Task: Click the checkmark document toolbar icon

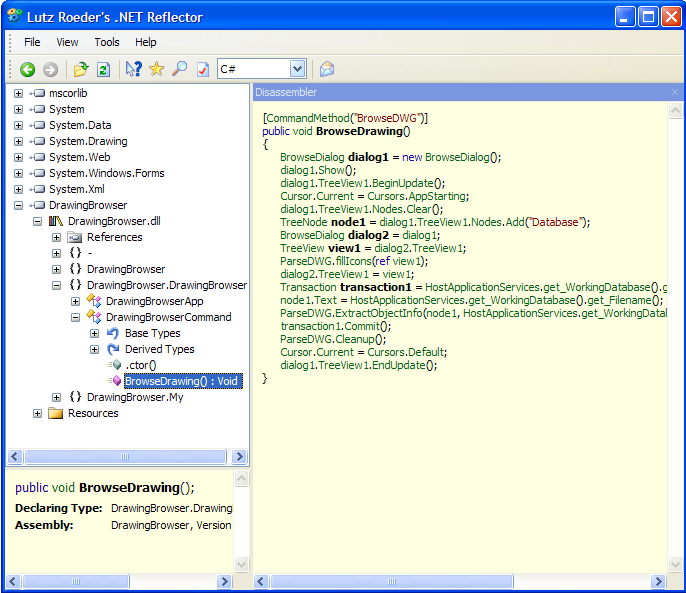Action: [202, 69]
